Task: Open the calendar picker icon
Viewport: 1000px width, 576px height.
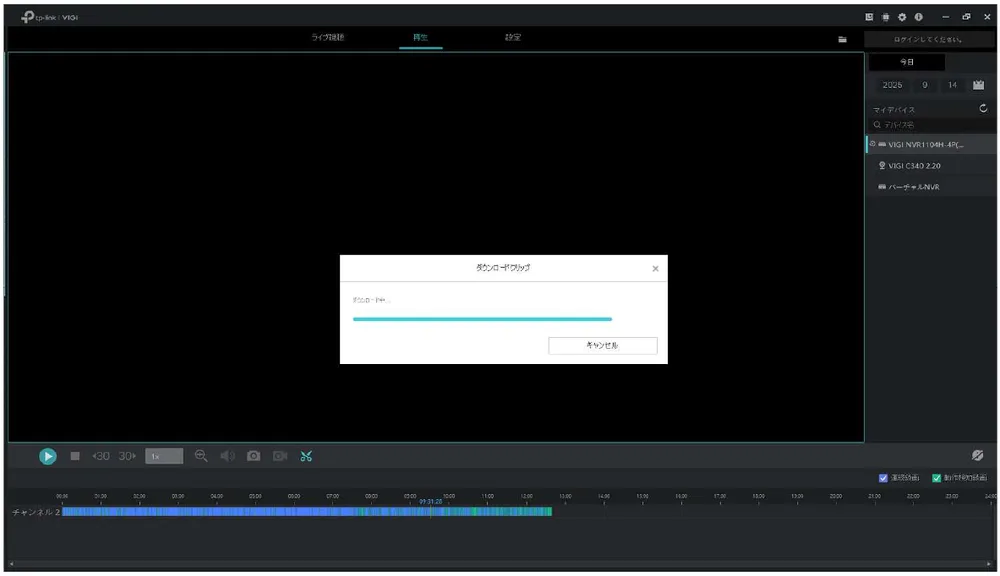Action: 978,85
